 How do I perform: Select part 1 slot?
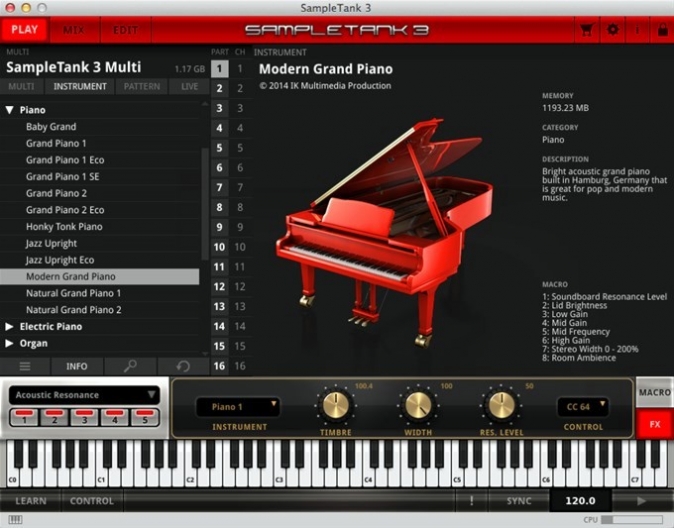click(219, 69)
